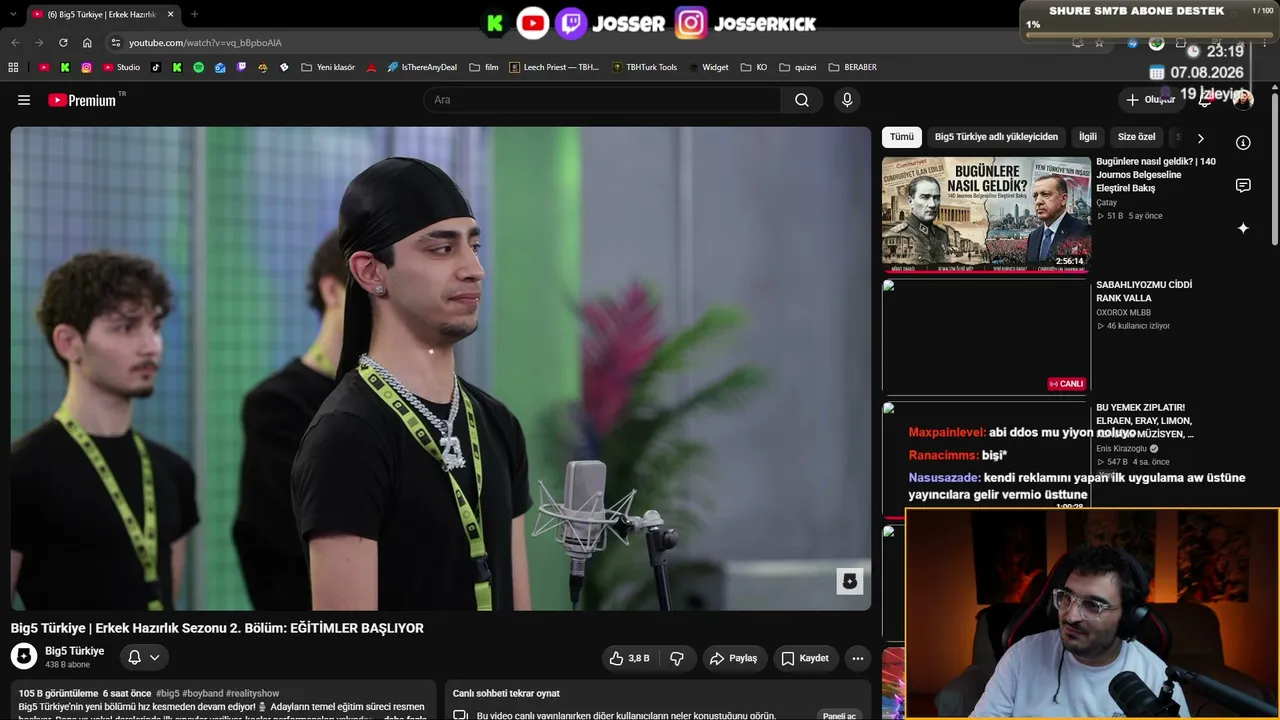View site information icon in address bar

point(116,43)
